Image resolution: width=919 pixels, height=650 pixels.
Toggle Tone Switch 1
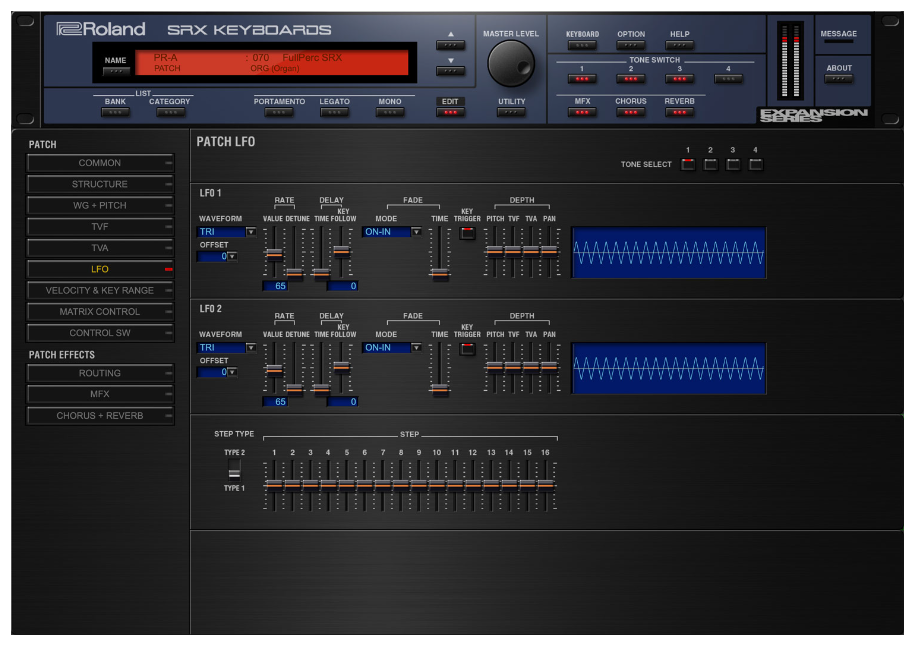click(x=582, y=79)
